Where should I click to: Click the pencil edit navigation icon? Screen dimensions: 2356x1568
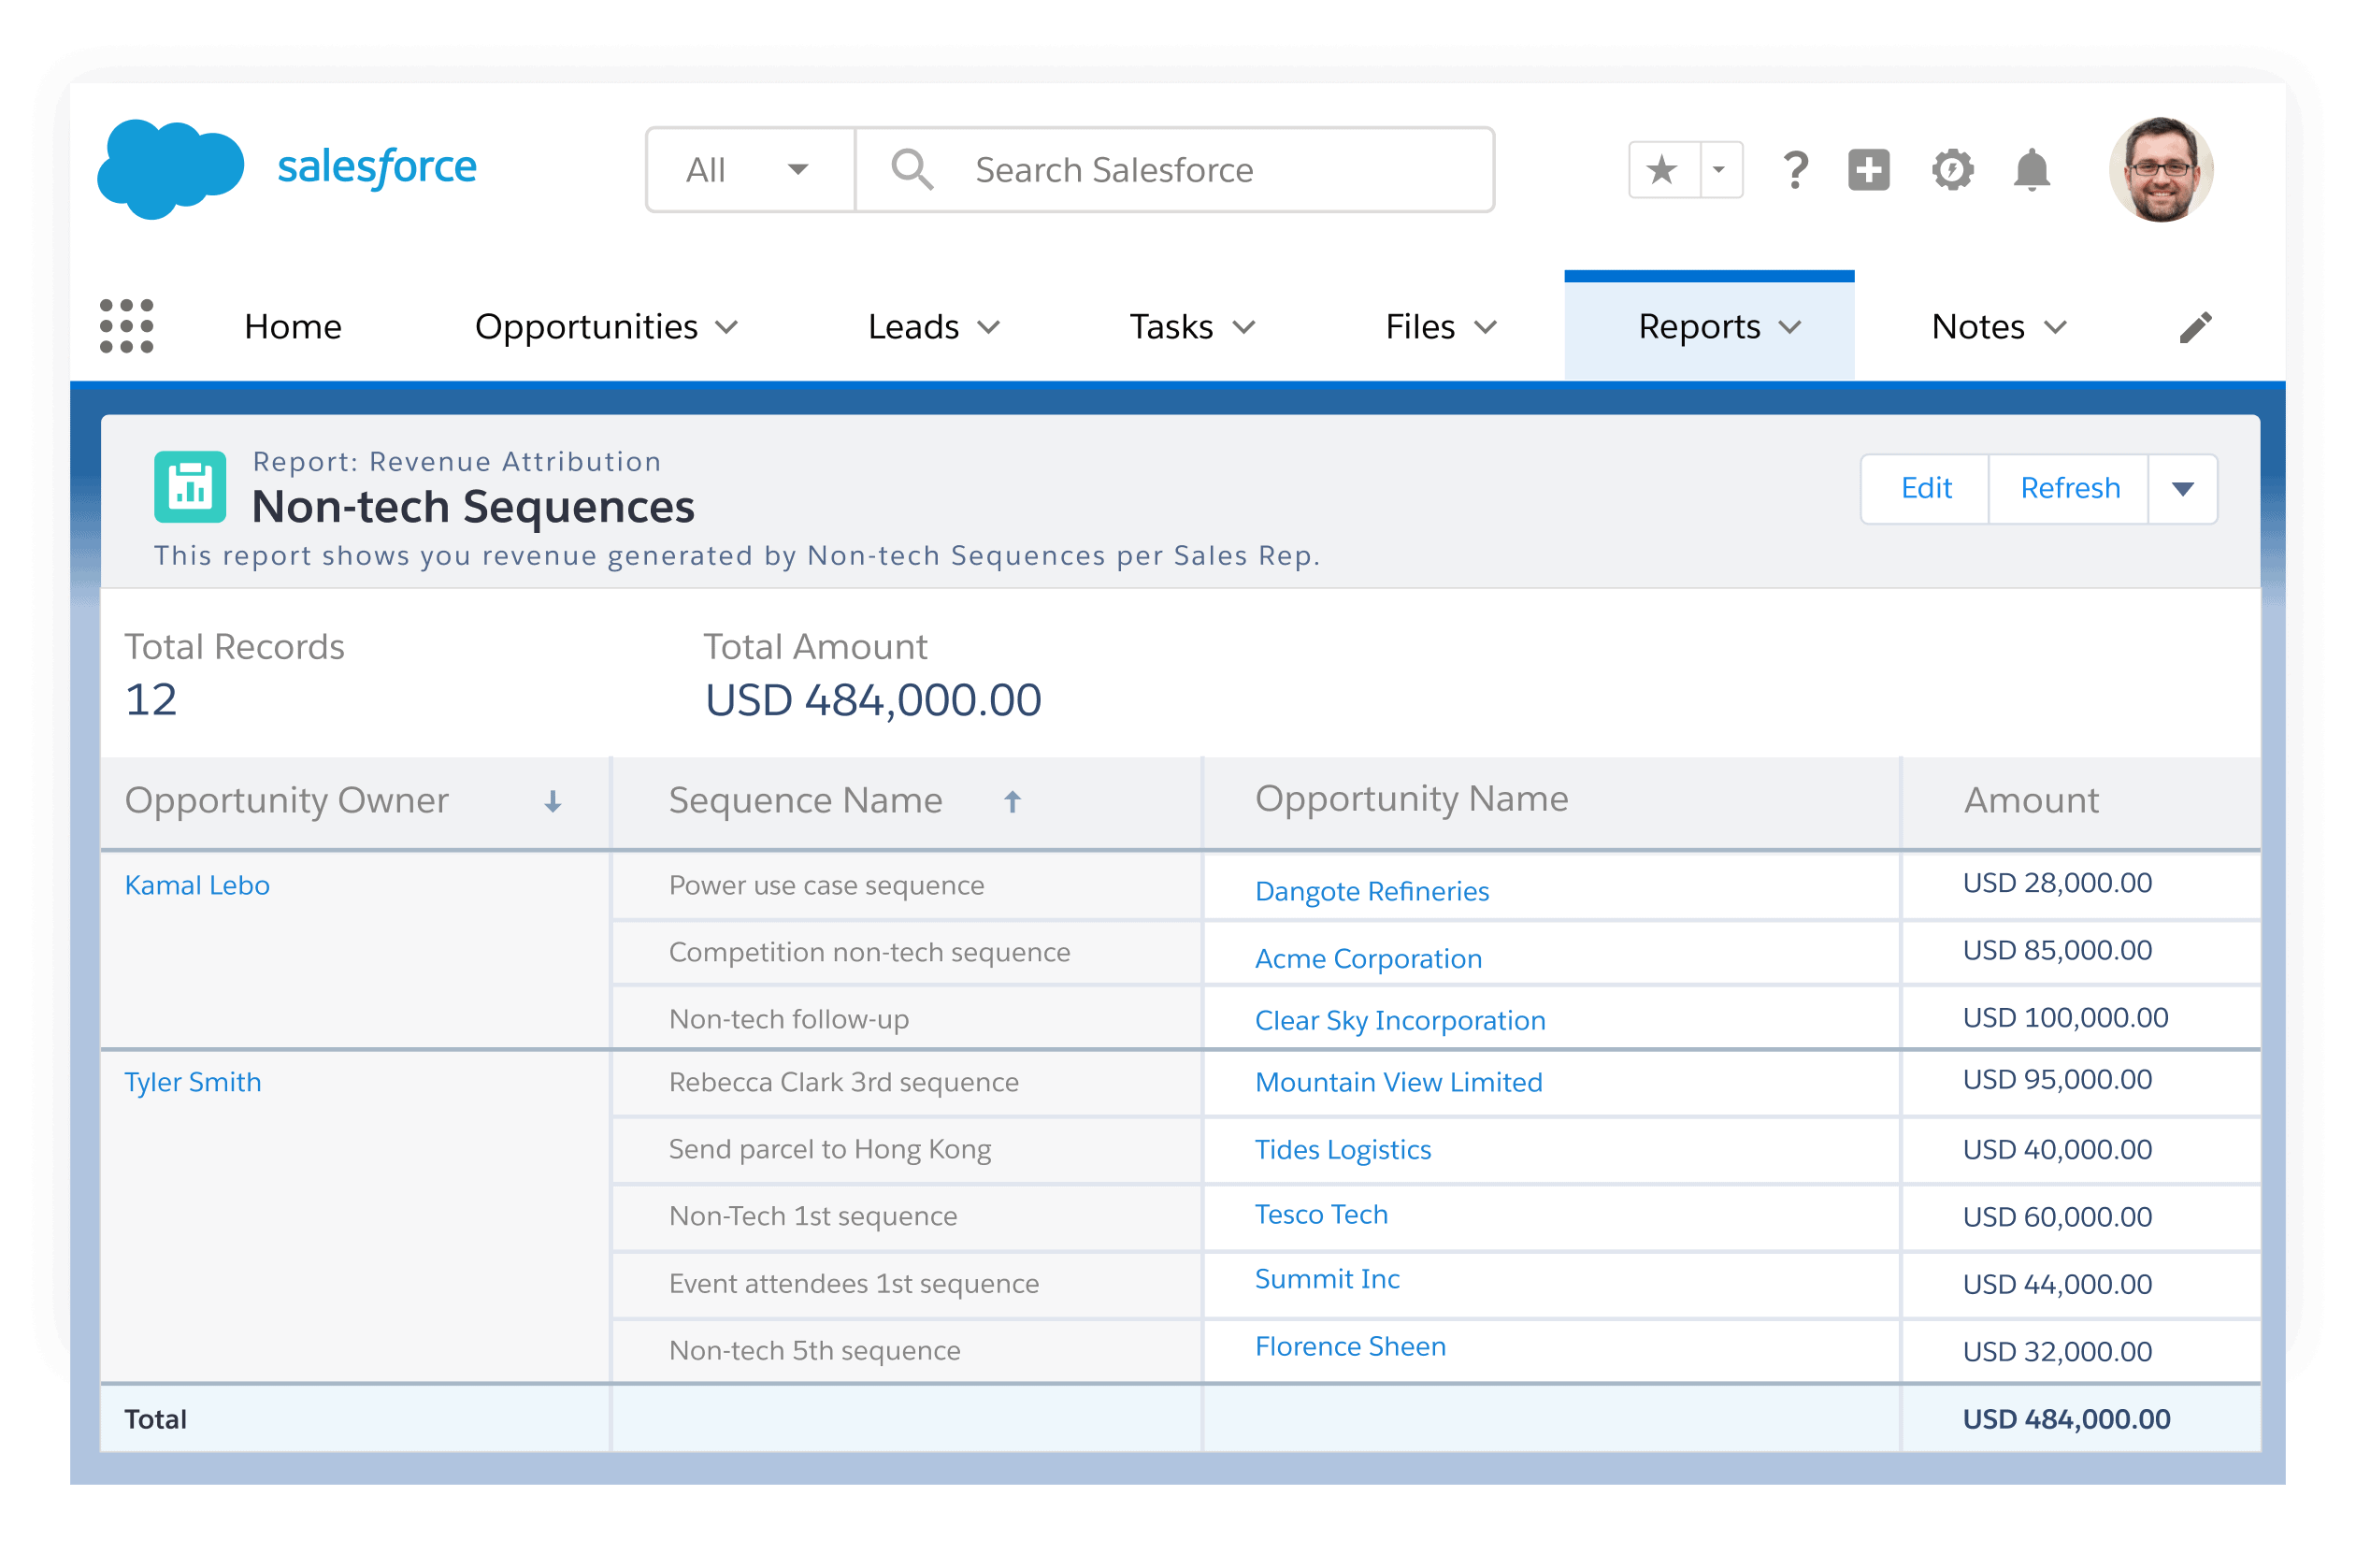pos(2195,327)
